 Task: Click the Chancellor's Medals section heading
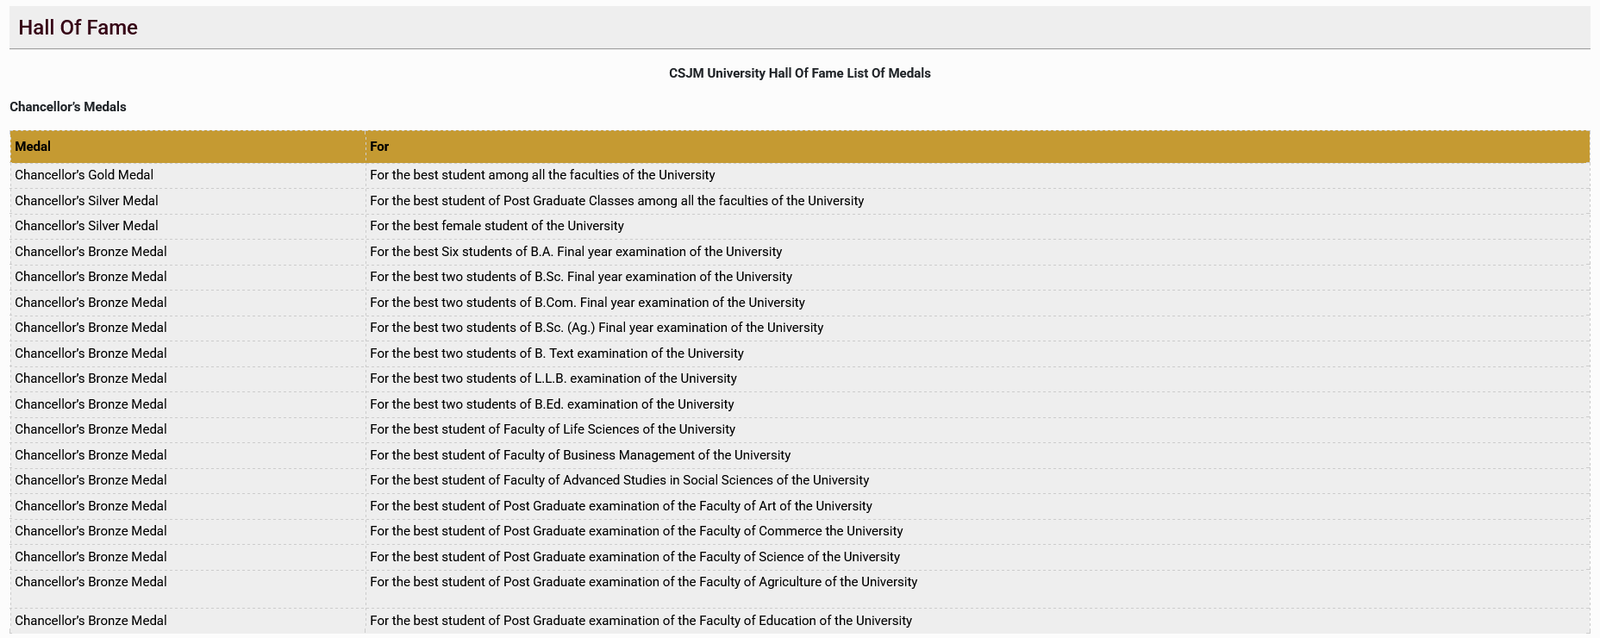coord(68,107)
